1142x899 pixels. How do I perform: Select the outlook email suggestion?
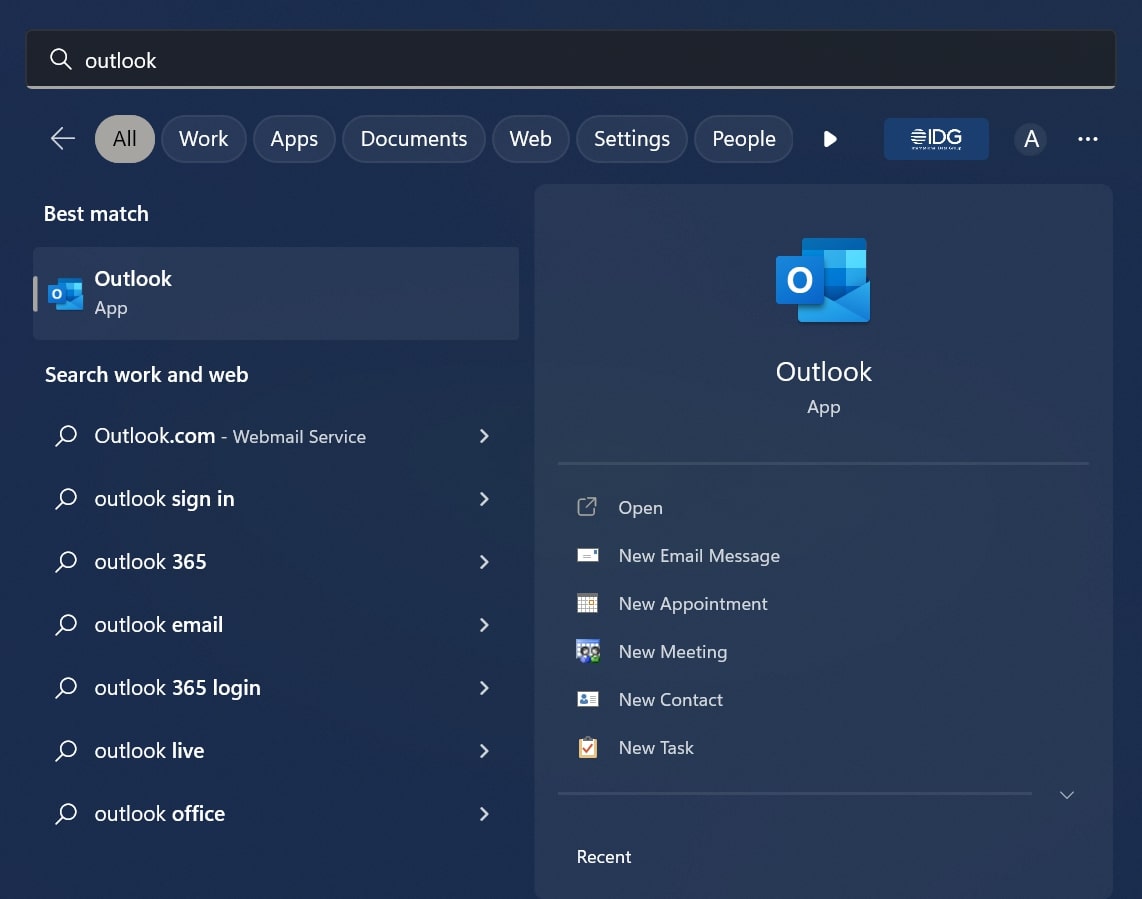click(x=276, y=625)
